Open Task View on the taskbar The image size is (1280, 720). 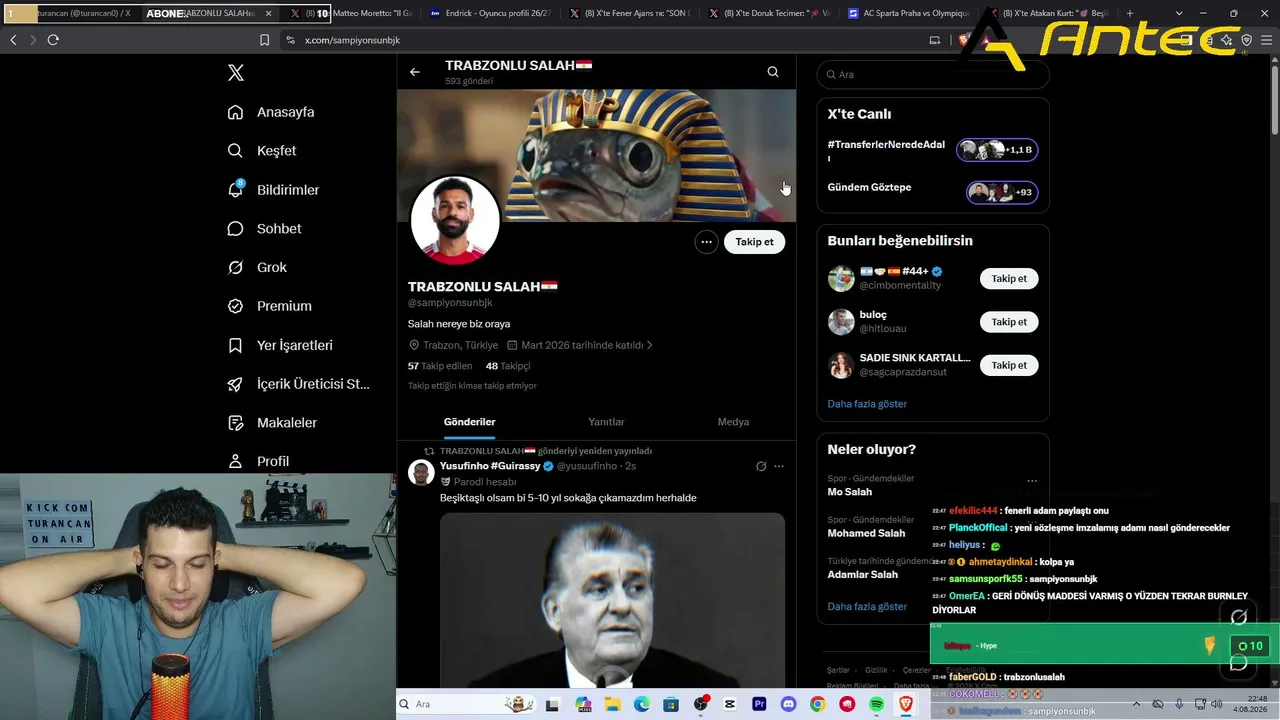[x=553, y=704]
